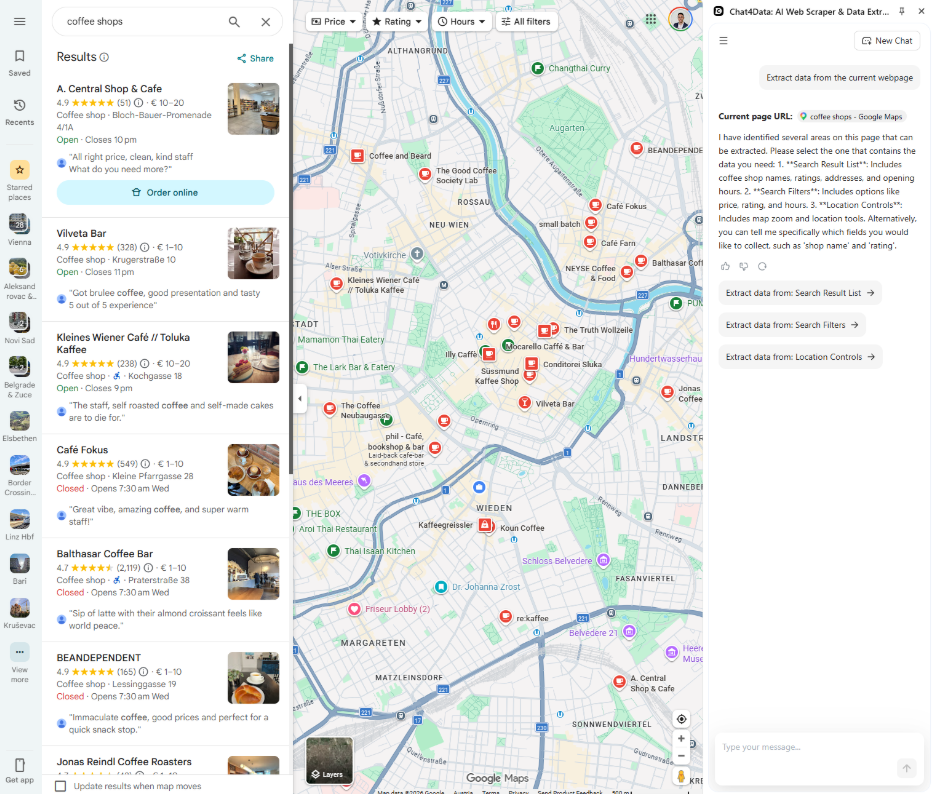The height and width of the screenshot is (794, 932).
Task: Click the search magnifier icon
Action: point(234,22)
